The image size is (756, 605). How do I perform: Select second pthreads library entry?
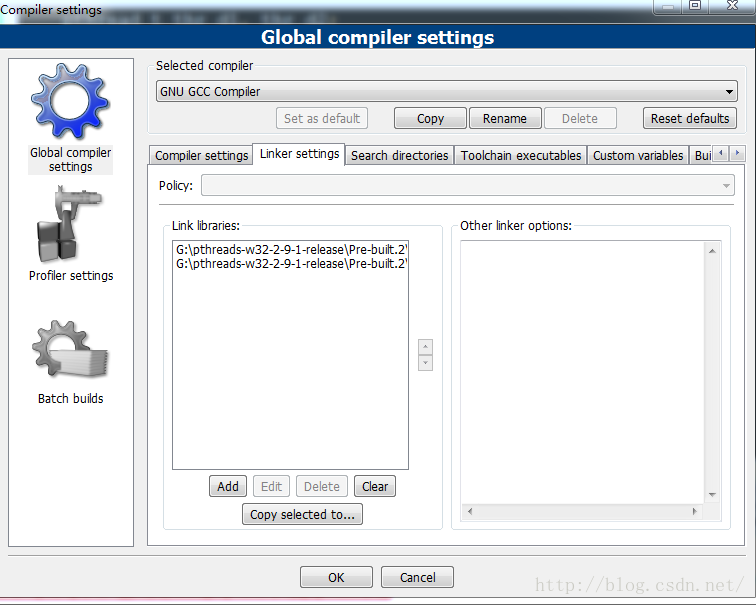(290, 264)
